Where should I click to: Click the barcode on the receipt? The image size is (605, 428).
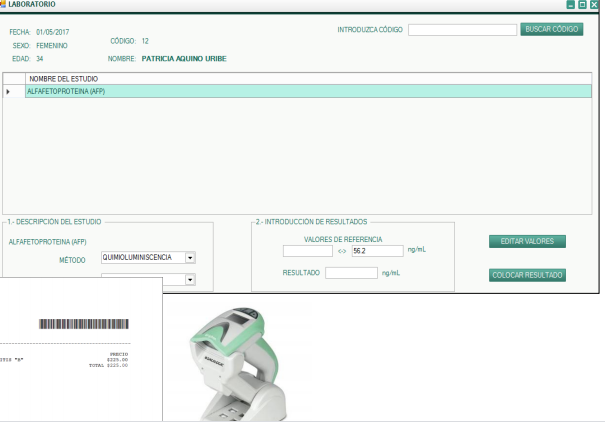(84, 324)
